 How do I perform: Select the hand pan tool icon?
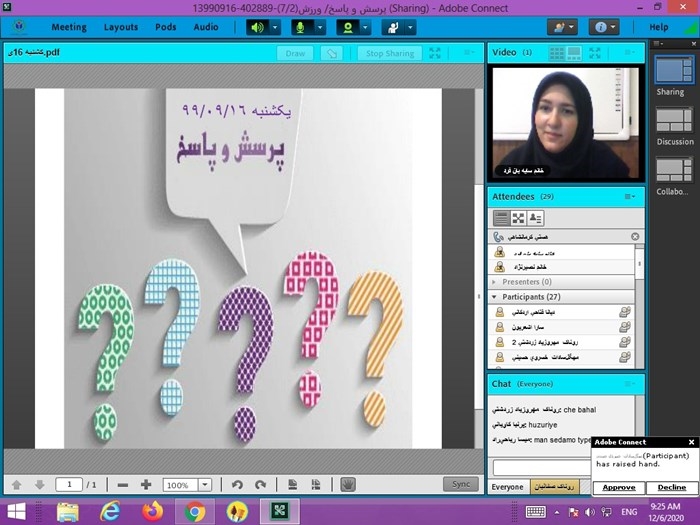tap(348, 485)
